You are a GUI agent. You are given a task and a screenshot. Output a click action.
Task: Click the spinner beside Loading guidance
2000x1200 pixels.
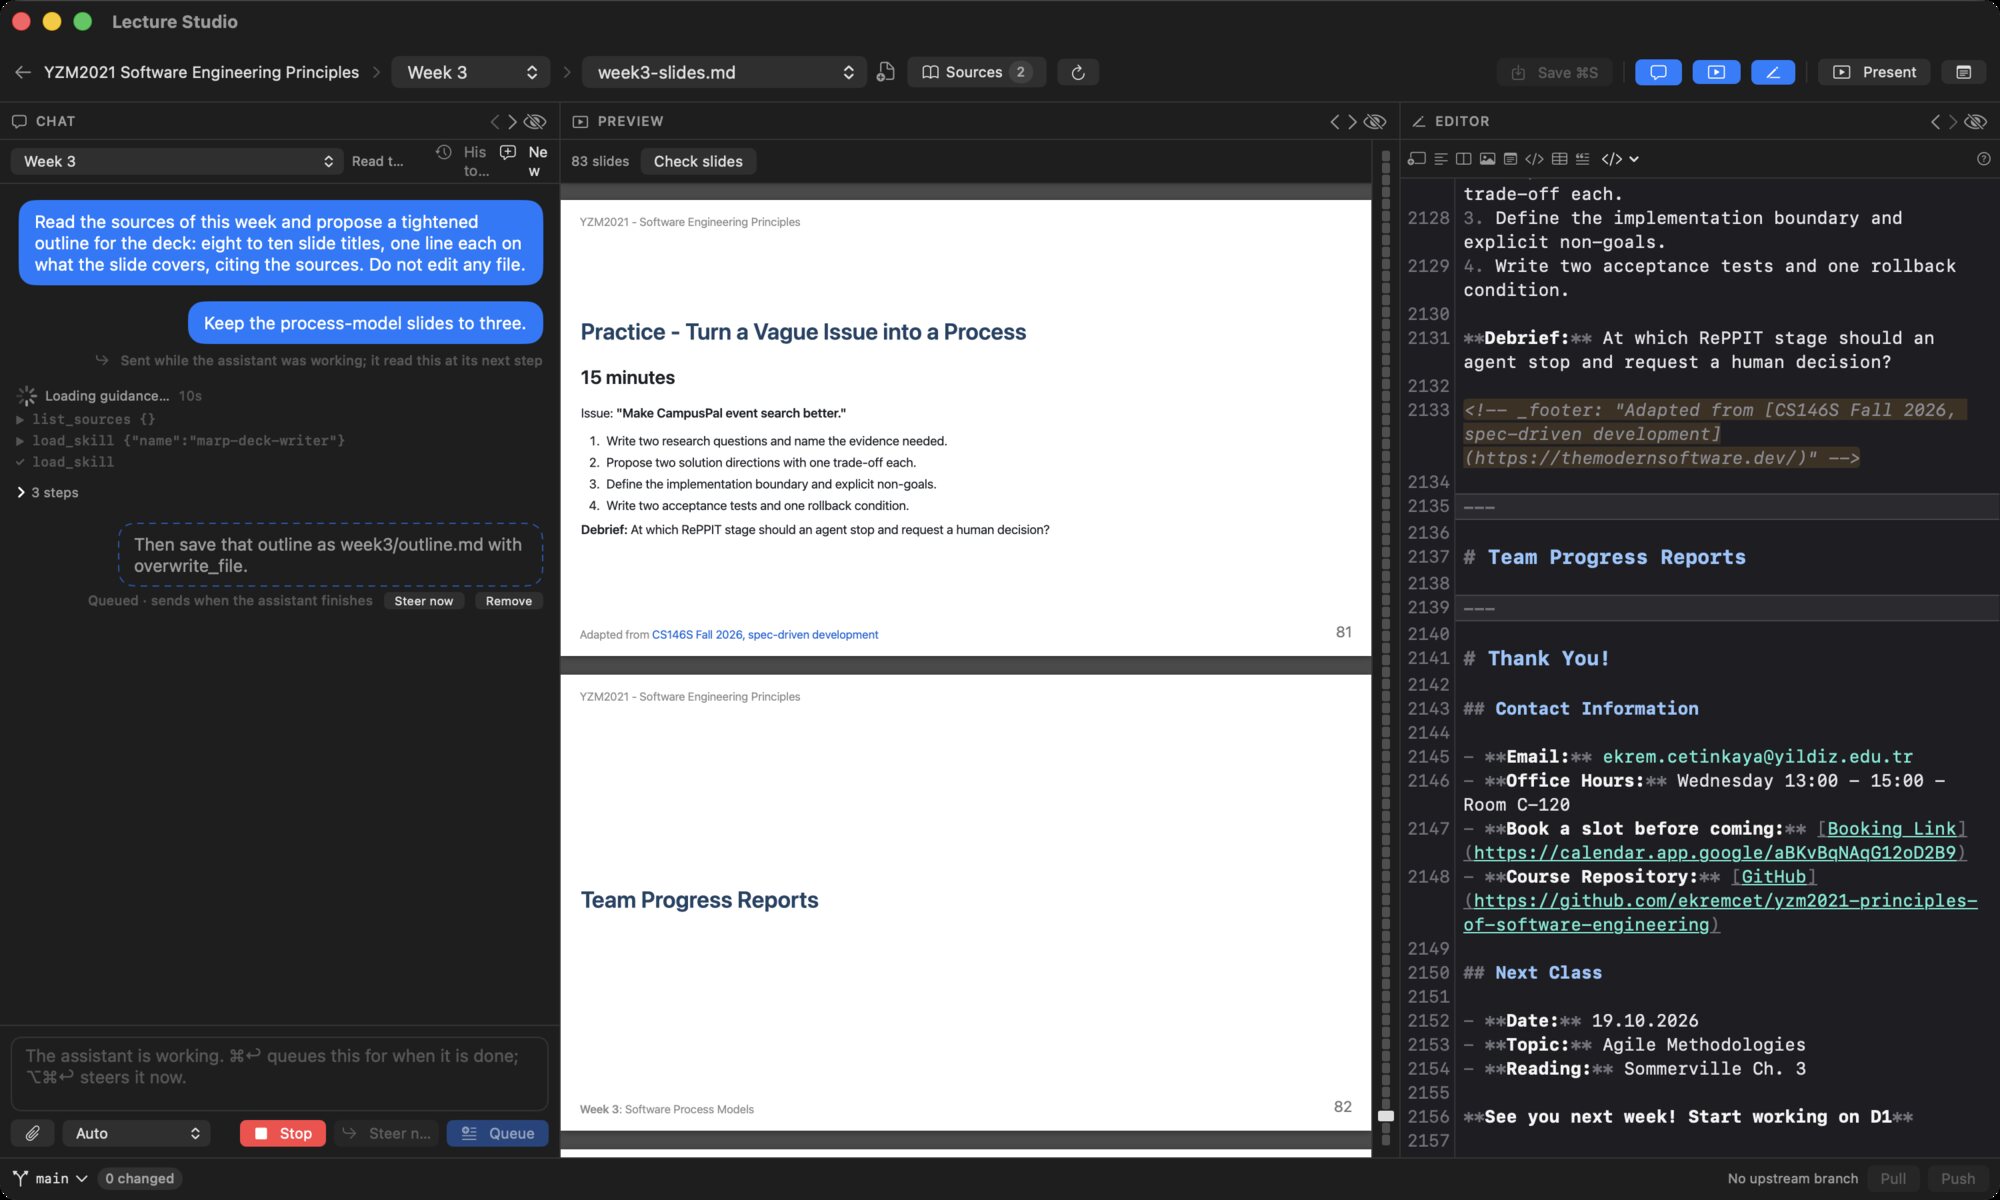pyautogui.click(x=27, y=396)
